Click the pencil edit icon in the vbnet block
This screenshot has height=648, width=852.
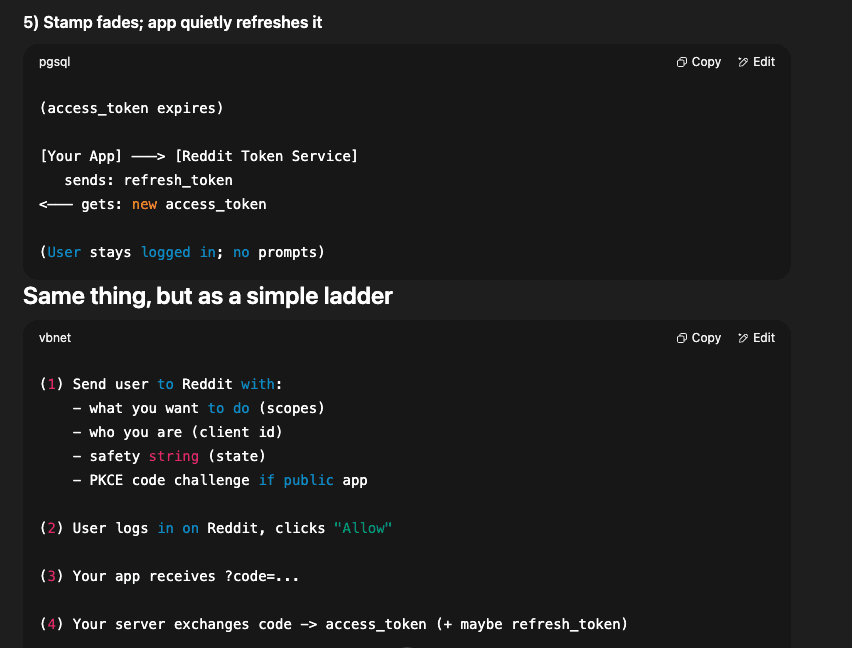tap(743, 338)
